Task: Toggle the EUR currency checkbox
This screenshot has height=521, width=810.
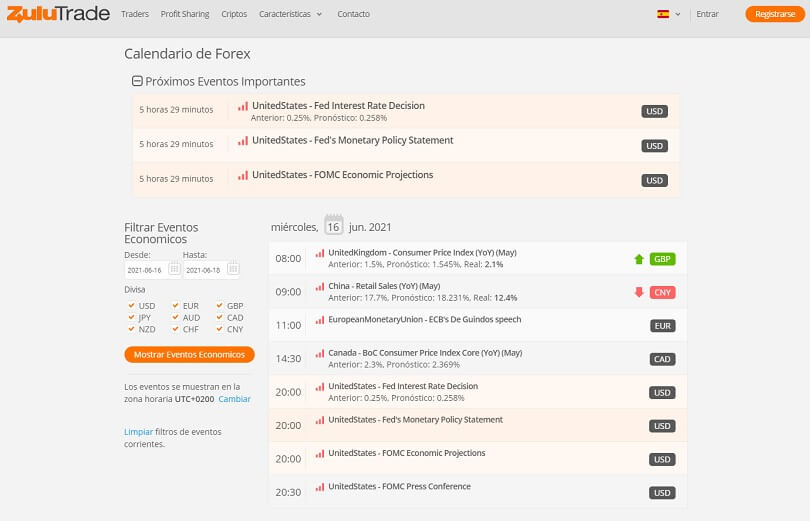Action: (176, 305)
